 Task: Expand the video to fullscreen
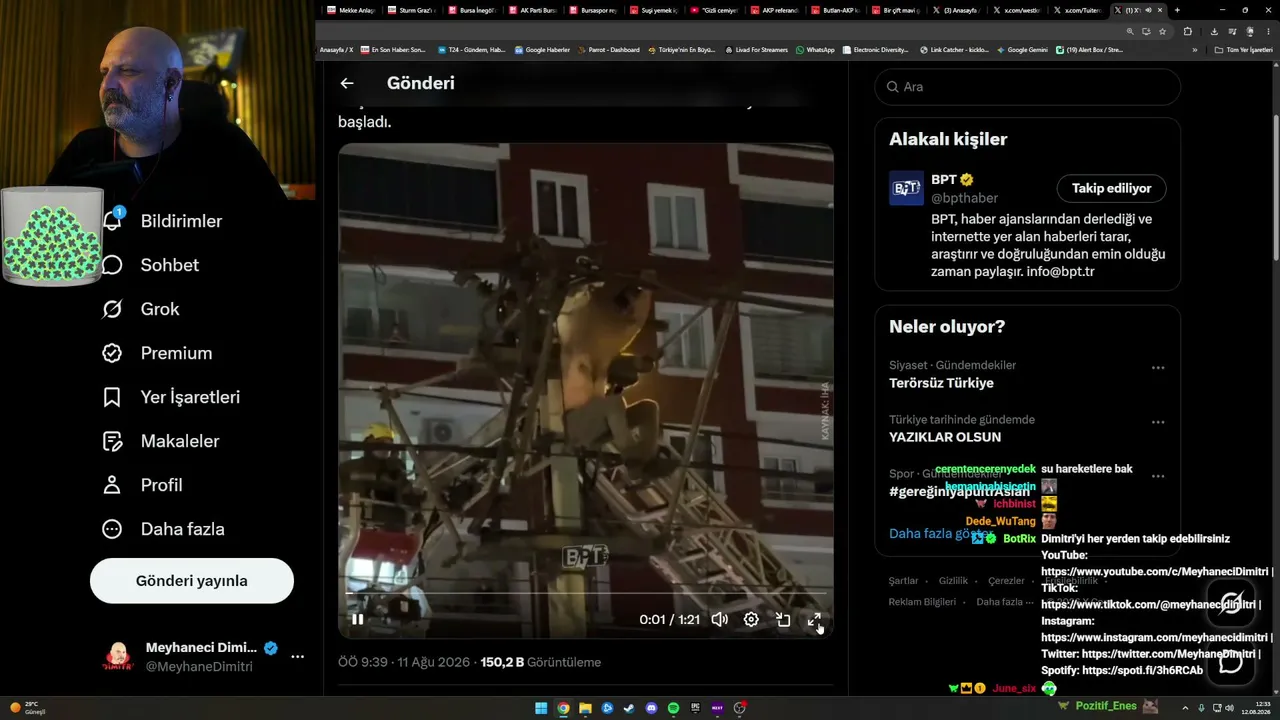point(815,619)
